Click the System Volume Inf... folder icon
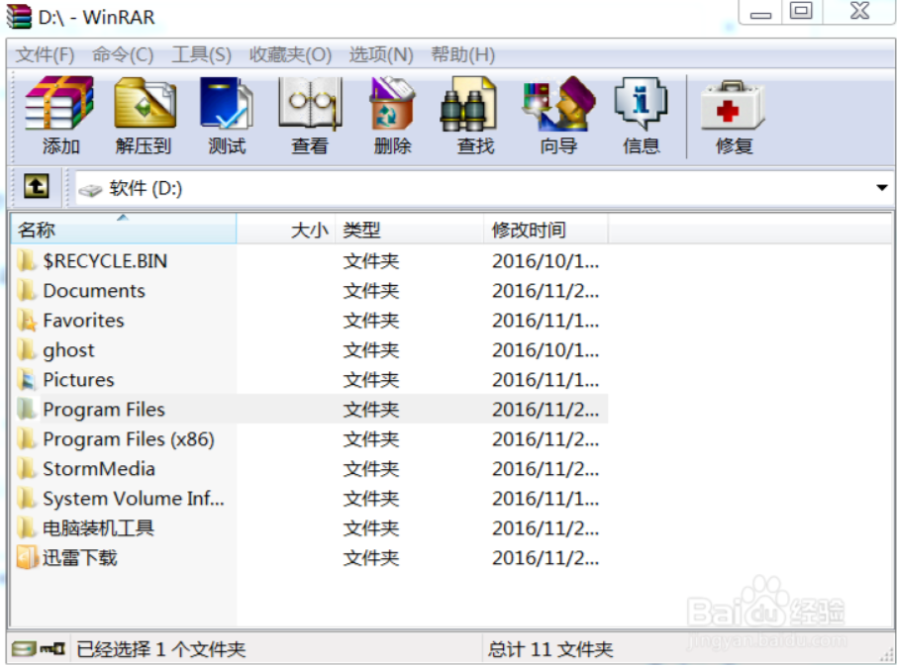The image size is (900, 665). (x=26, y=499)
